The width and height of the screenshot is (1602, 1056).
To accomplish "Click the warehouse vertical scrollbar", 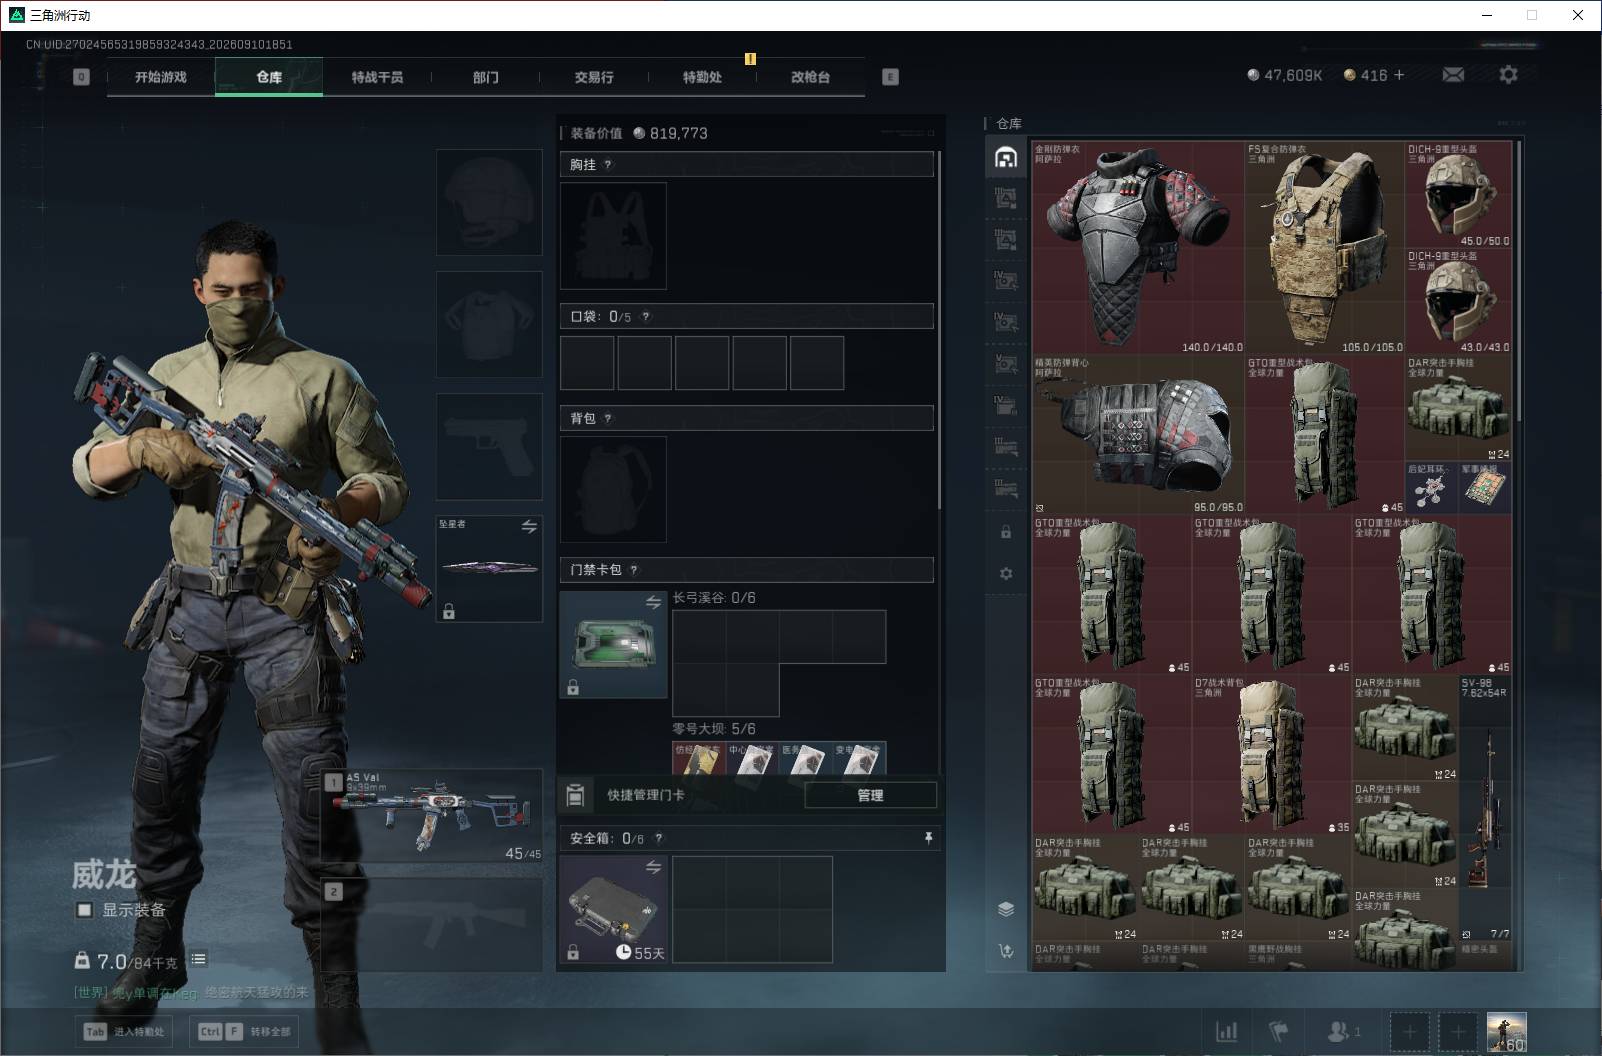I will pos(1519,280).
